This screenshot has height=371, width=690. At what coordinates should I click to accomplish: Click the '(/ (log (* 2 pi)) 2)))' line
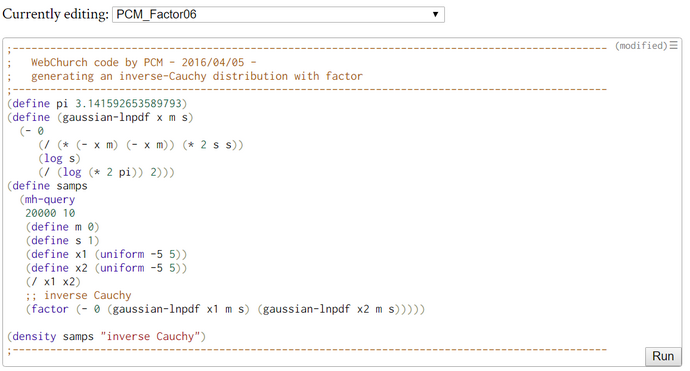click(106, 172)
